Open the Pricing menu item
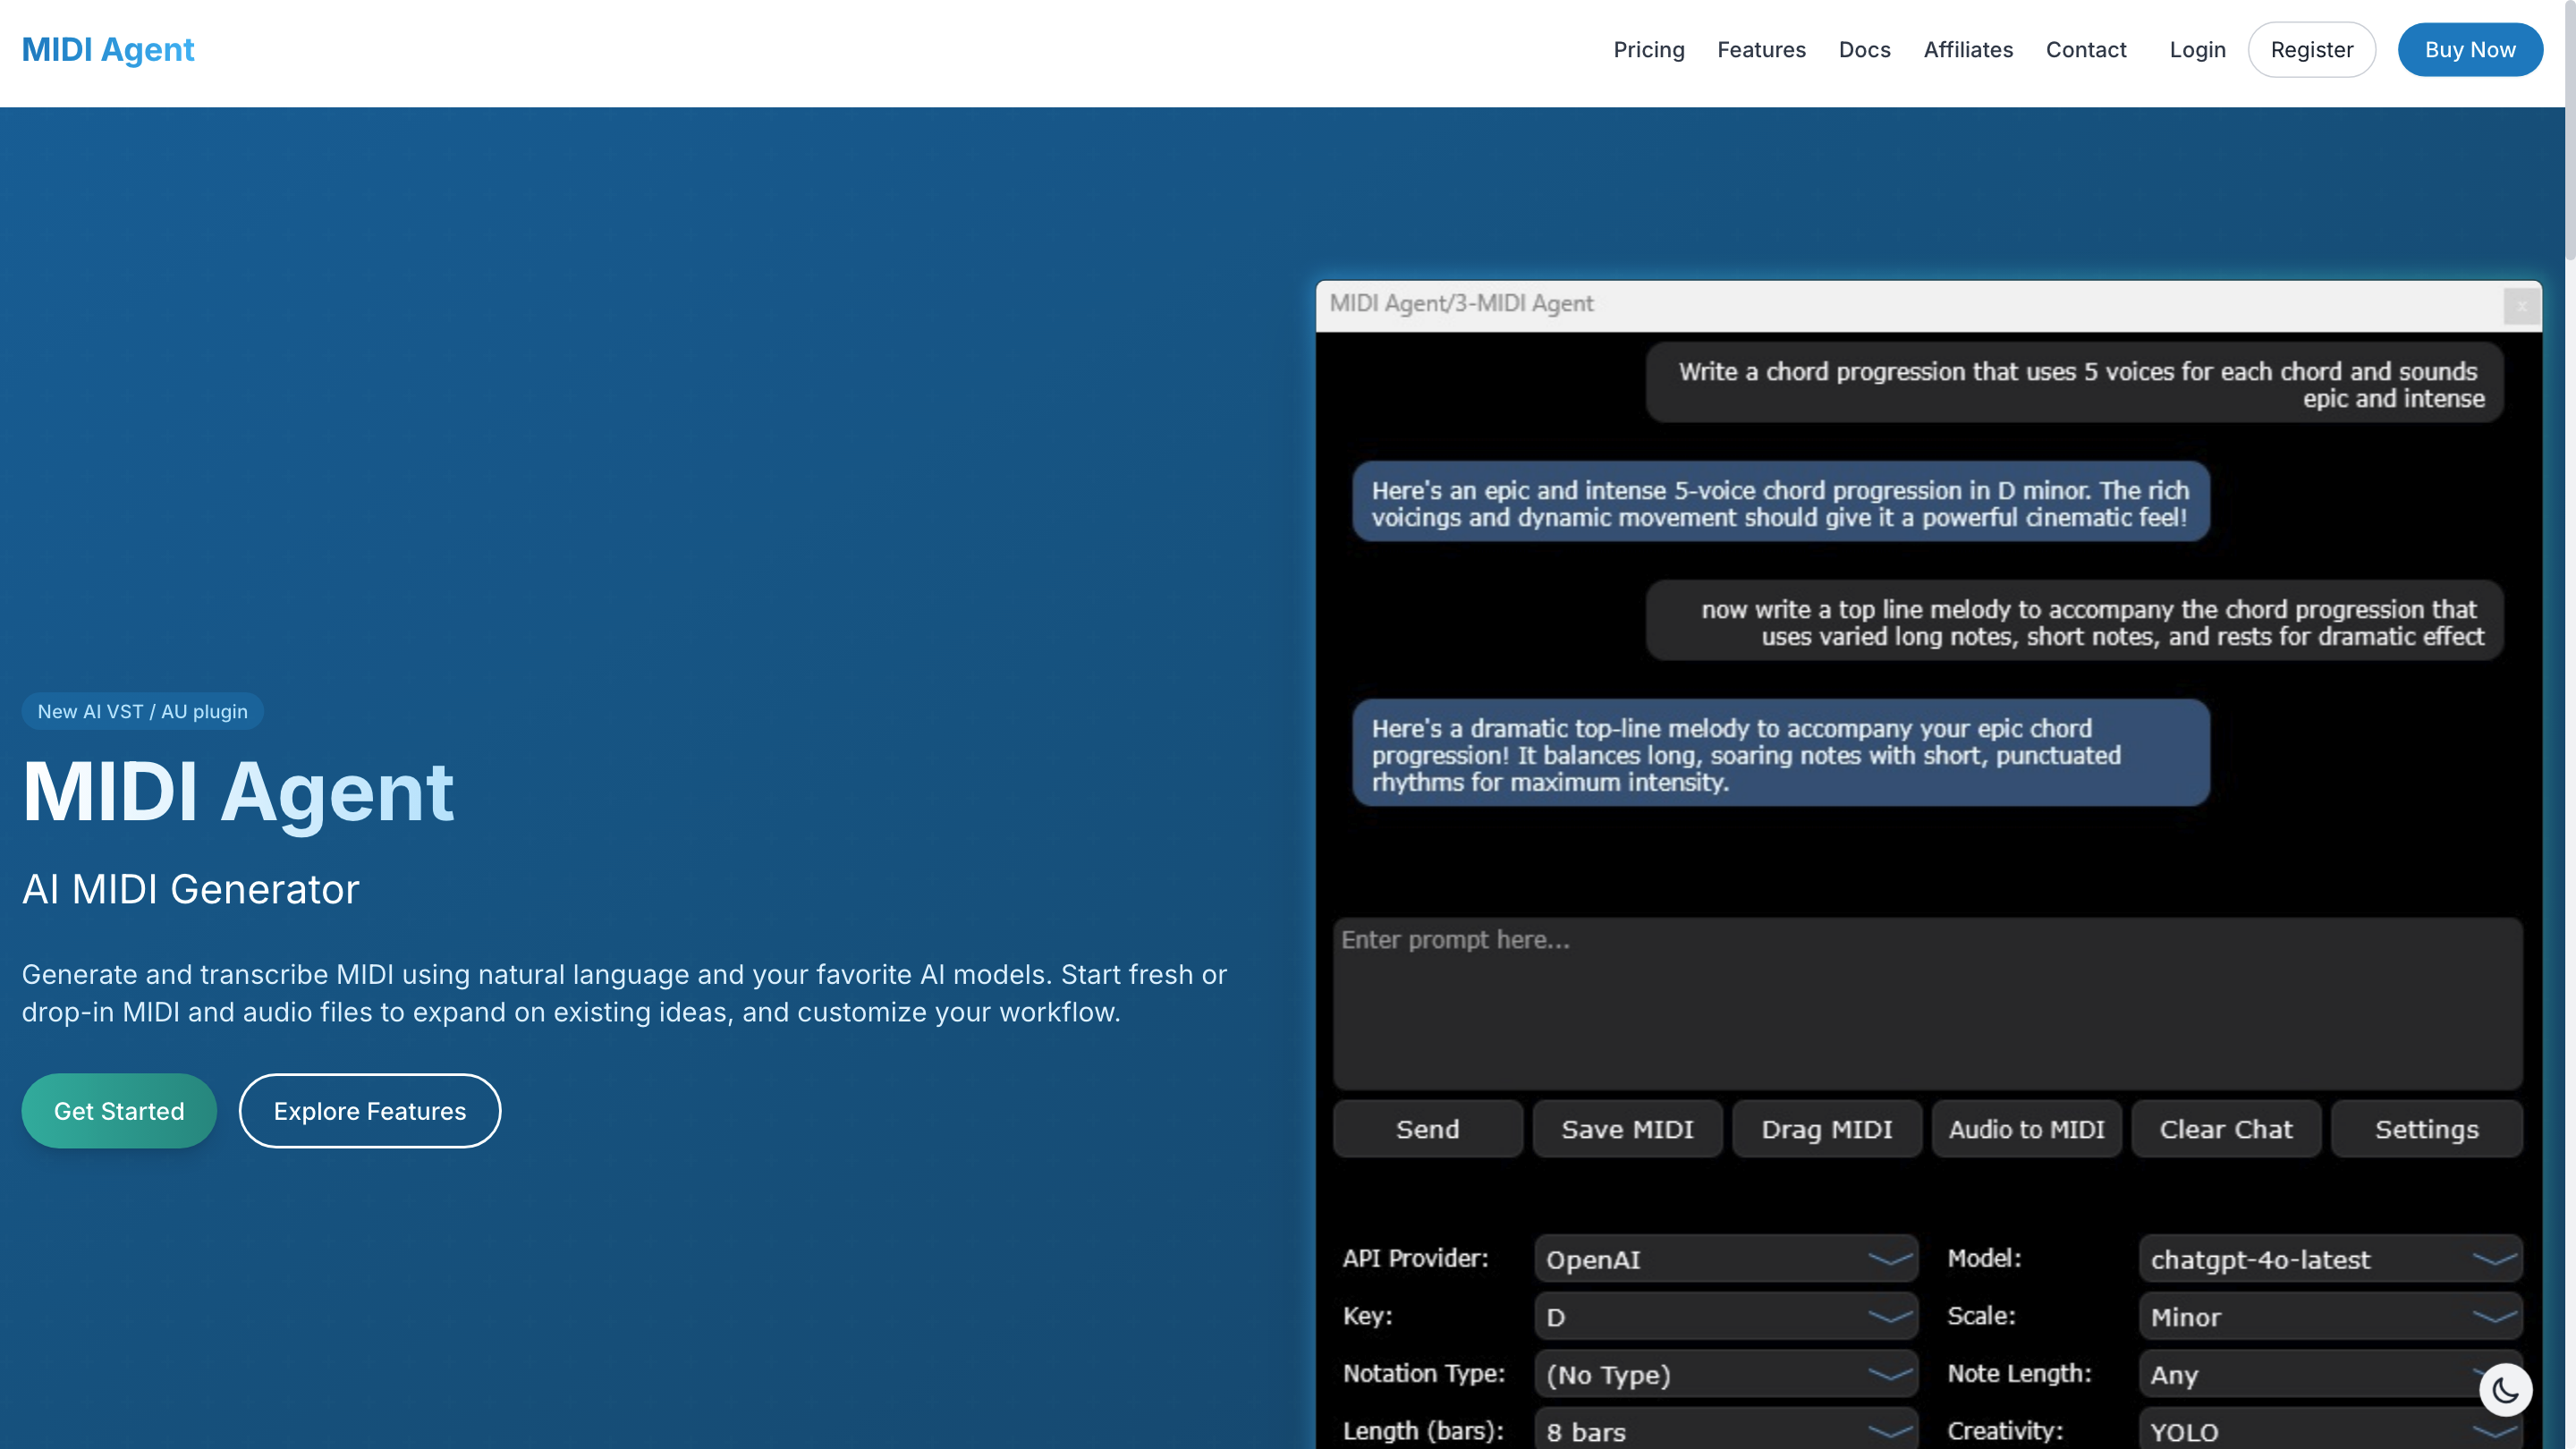 tap(1648, 49)
